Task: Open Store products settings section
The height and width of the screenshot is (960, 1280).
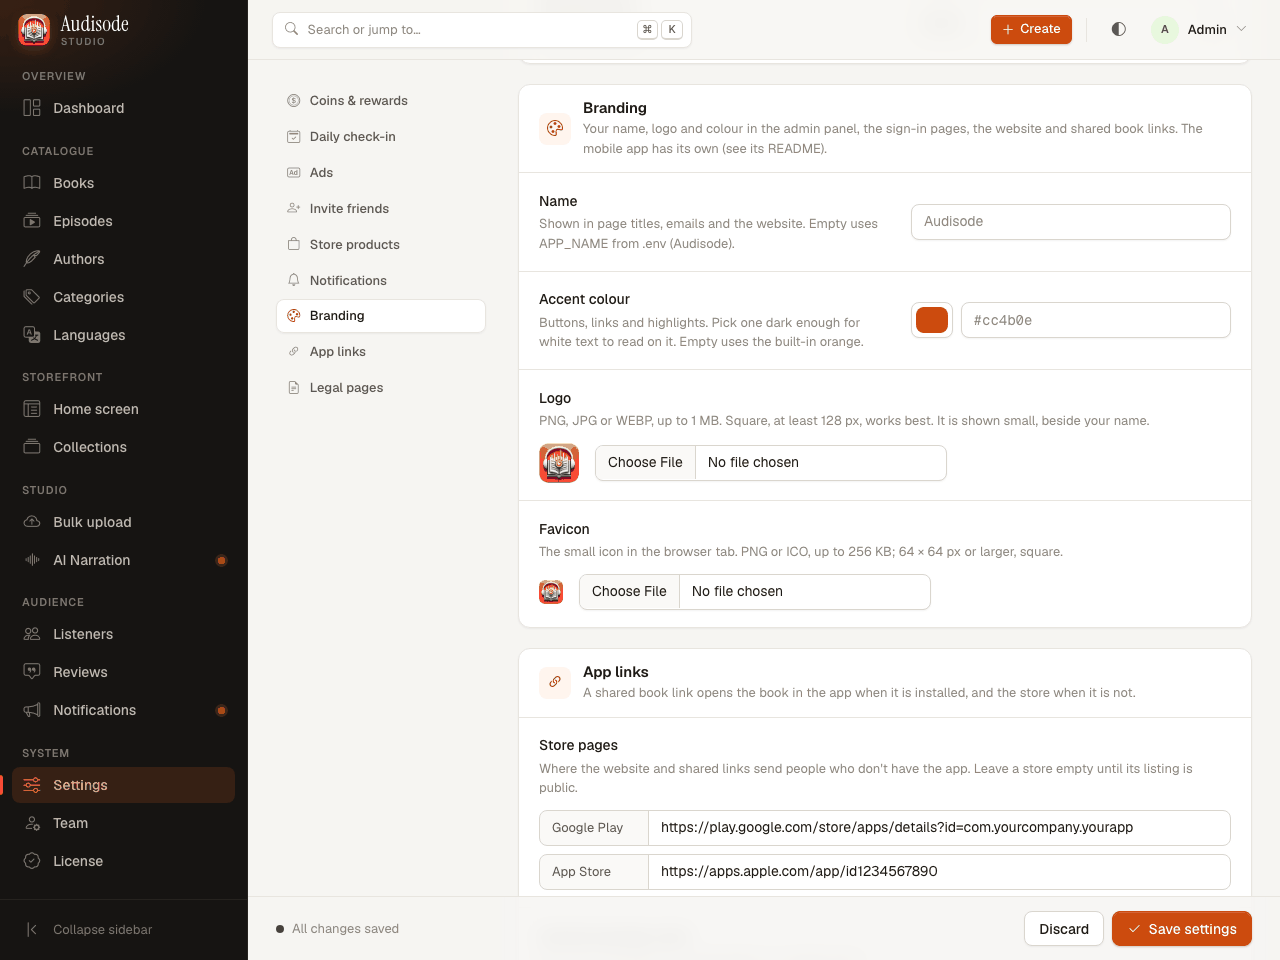Action: 381,245
